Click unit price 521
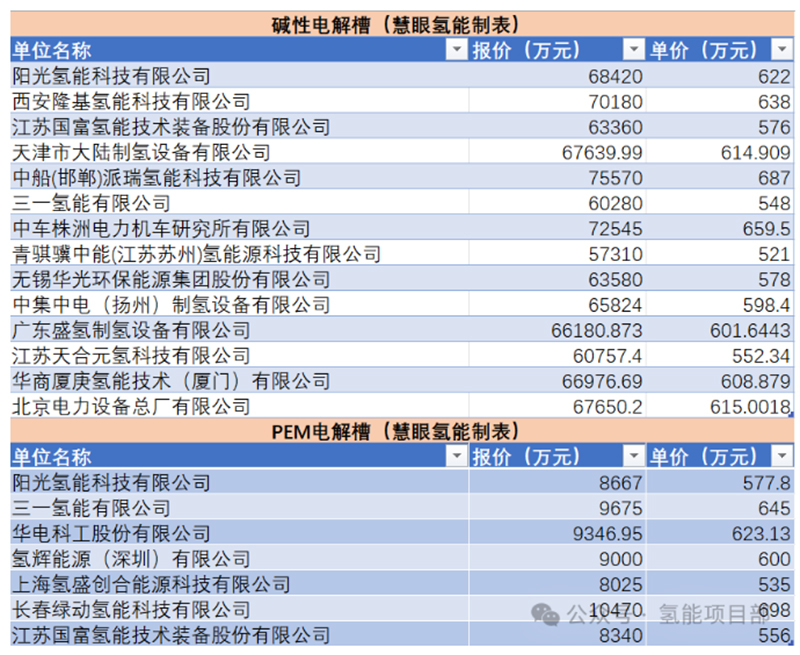 click(x=774, y=255)
